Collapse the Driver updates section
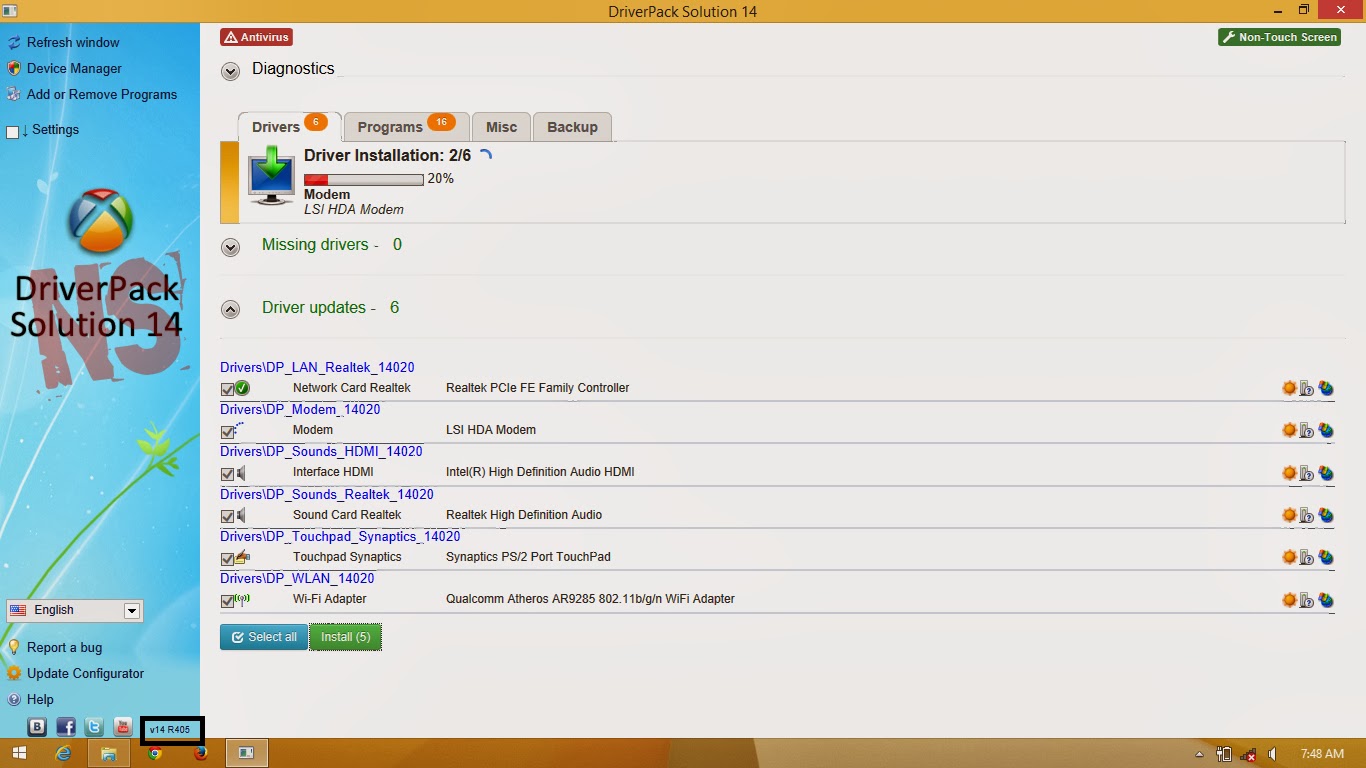This screenshot has height=768, width=1366. pos(231,309)
